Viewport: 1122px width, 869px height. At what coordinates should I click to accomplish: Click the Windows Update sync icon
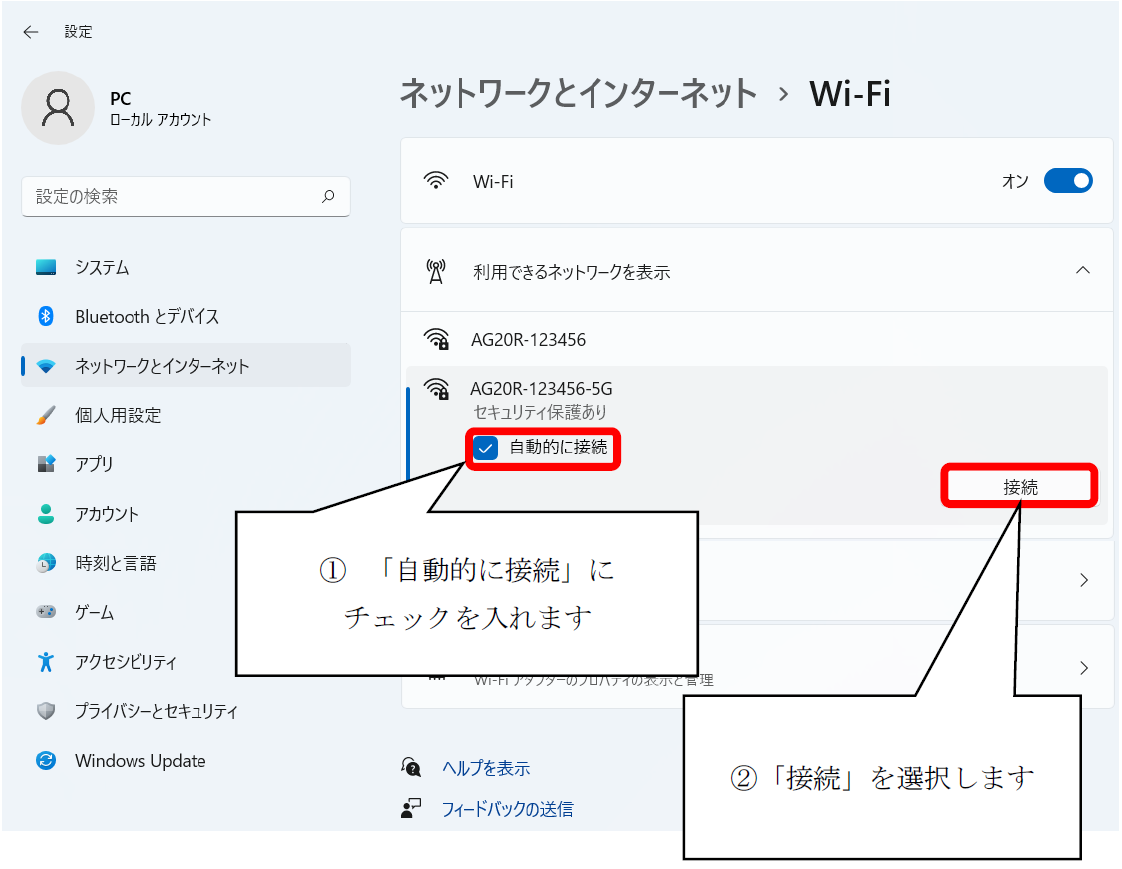click(46, 761)
